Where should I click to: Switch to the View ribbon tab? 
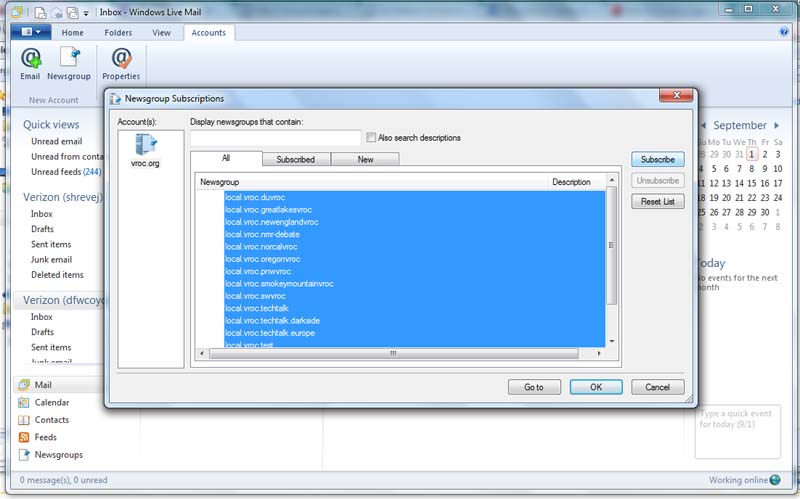161,33
